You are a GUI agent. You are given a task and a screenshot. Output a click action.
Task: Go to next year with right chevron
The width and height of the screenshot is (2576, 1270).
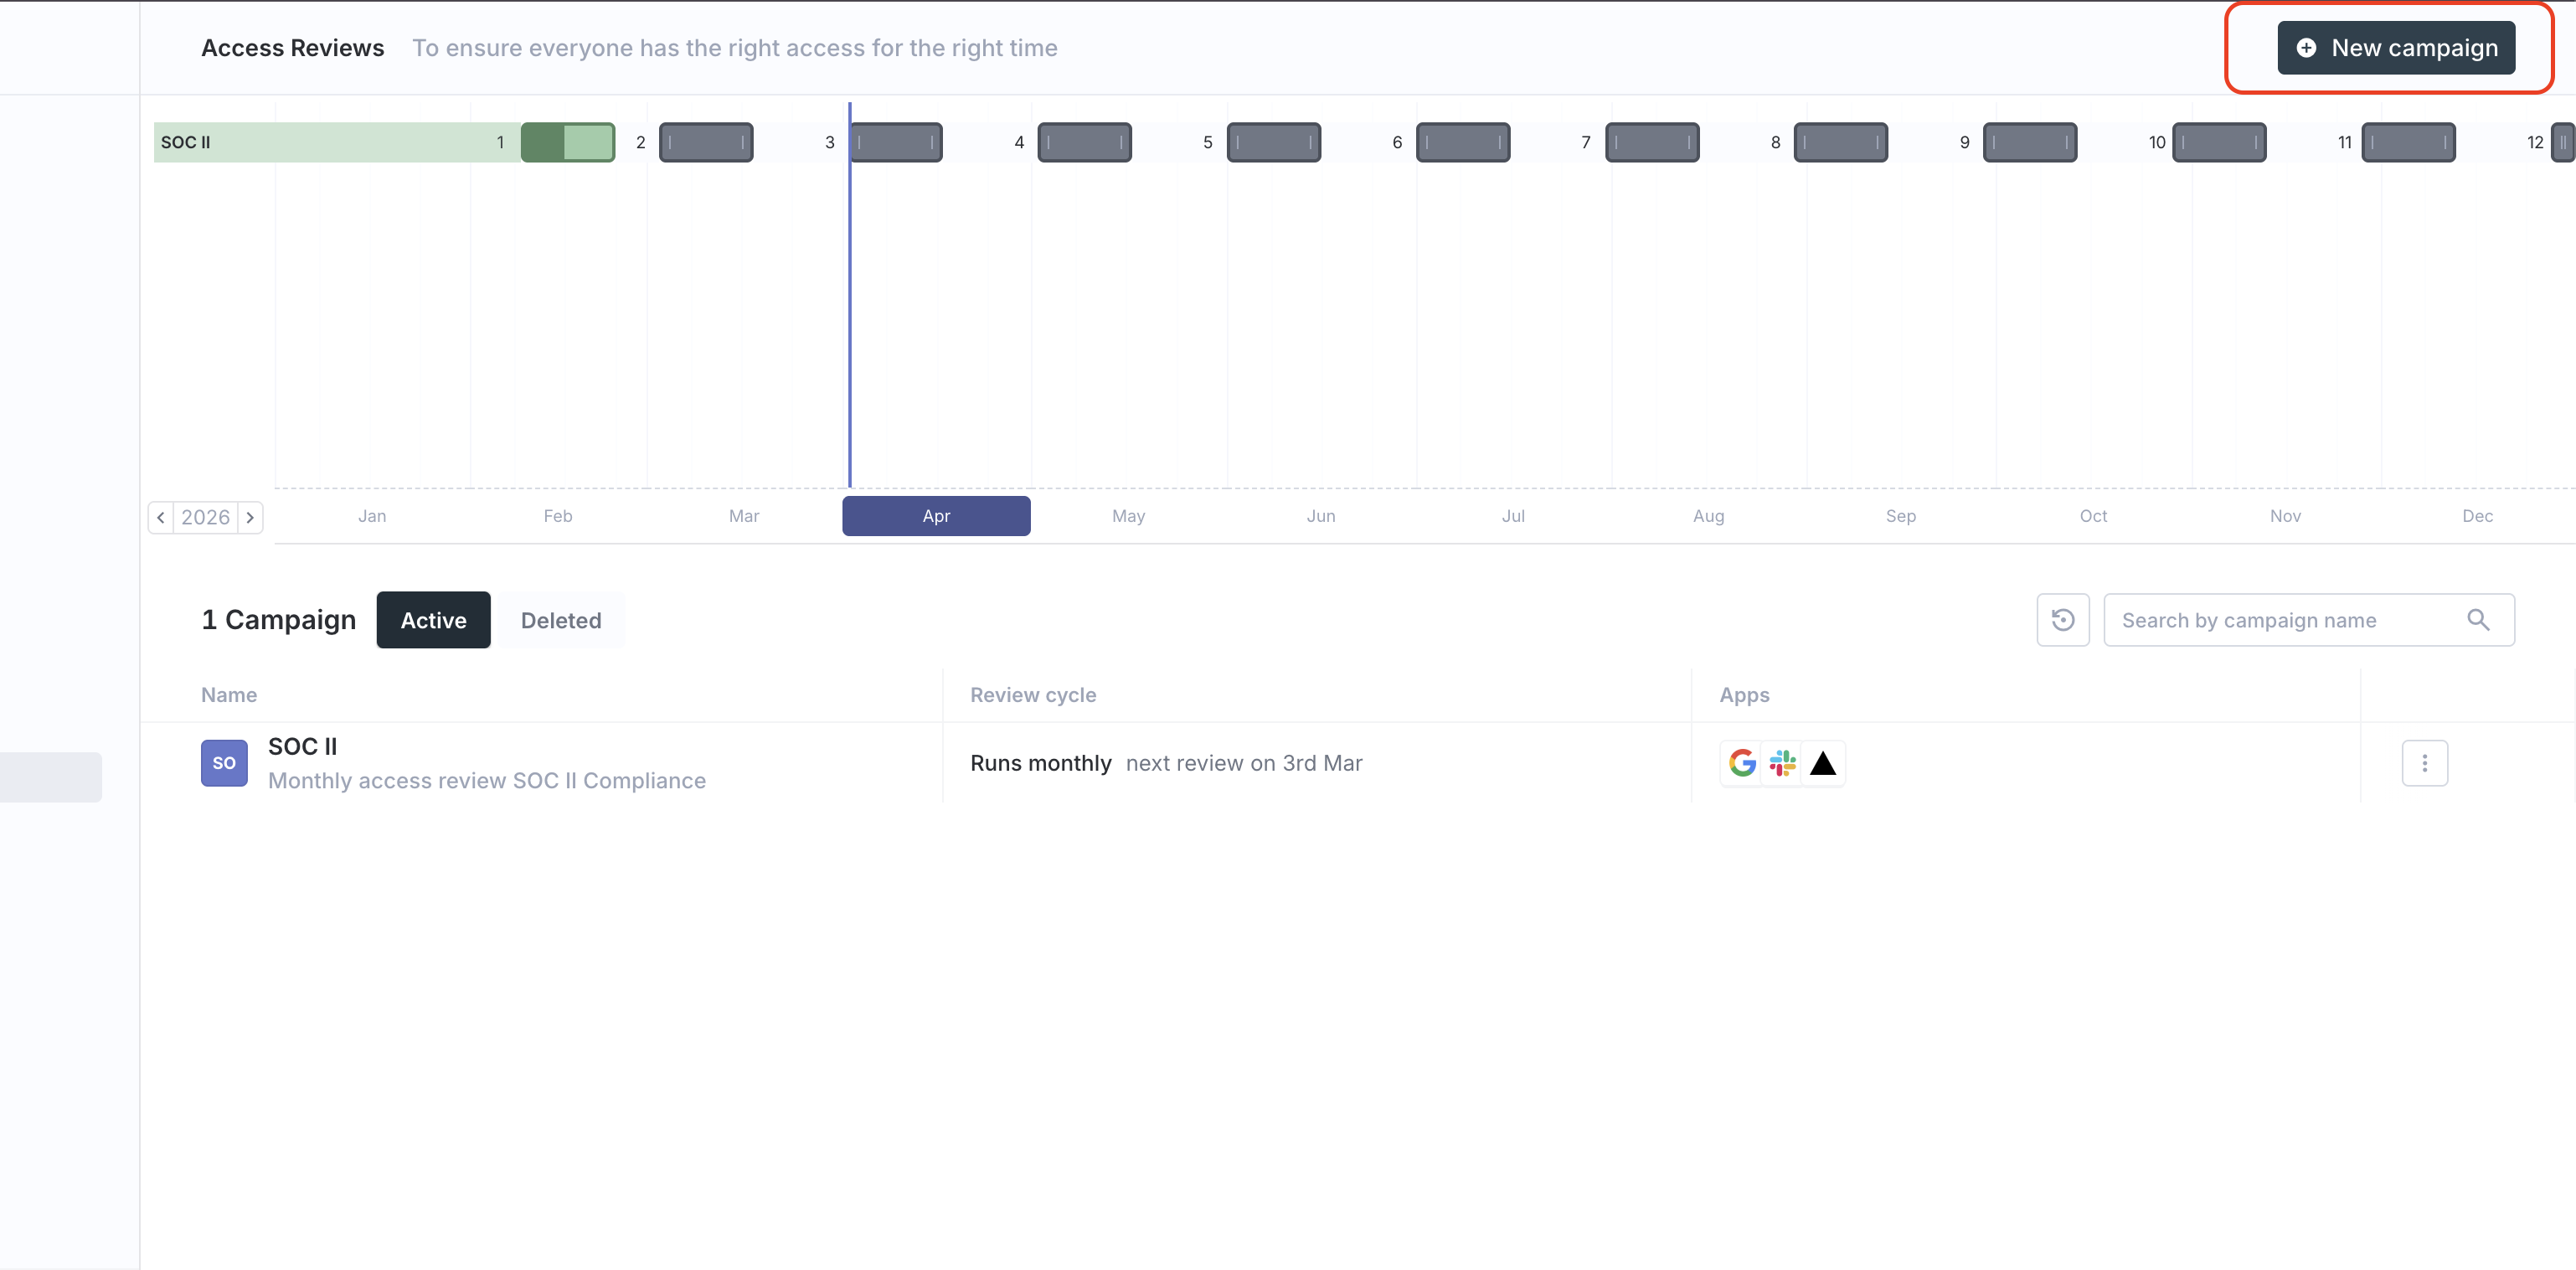250,517
